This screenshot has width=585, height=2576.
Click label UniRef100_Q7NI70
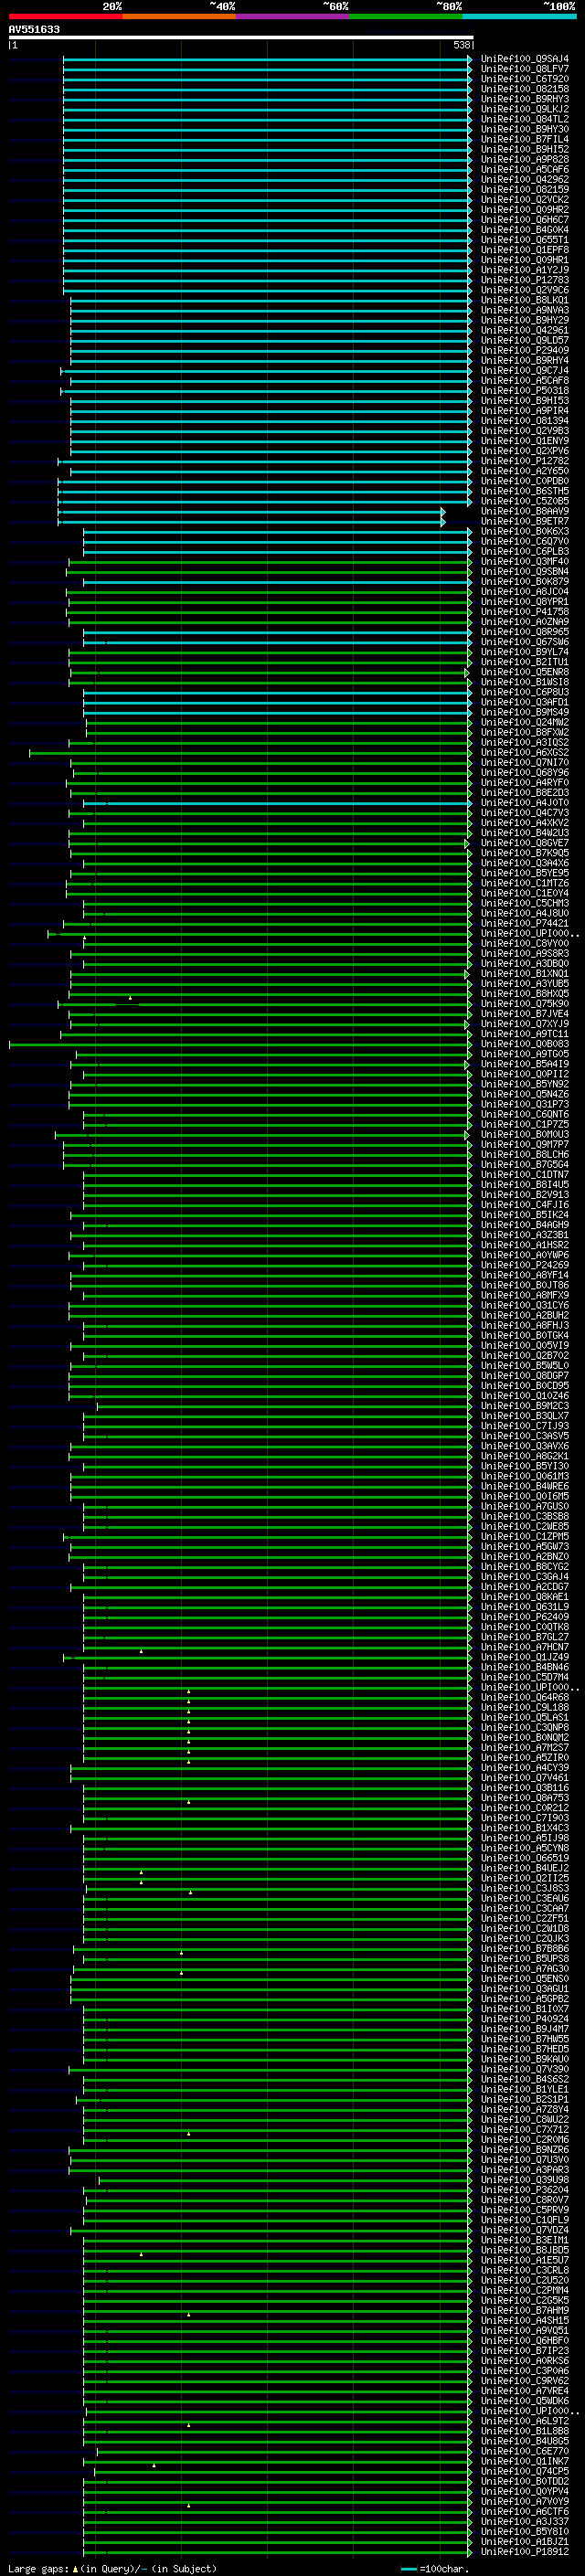[x=524, y=763]
